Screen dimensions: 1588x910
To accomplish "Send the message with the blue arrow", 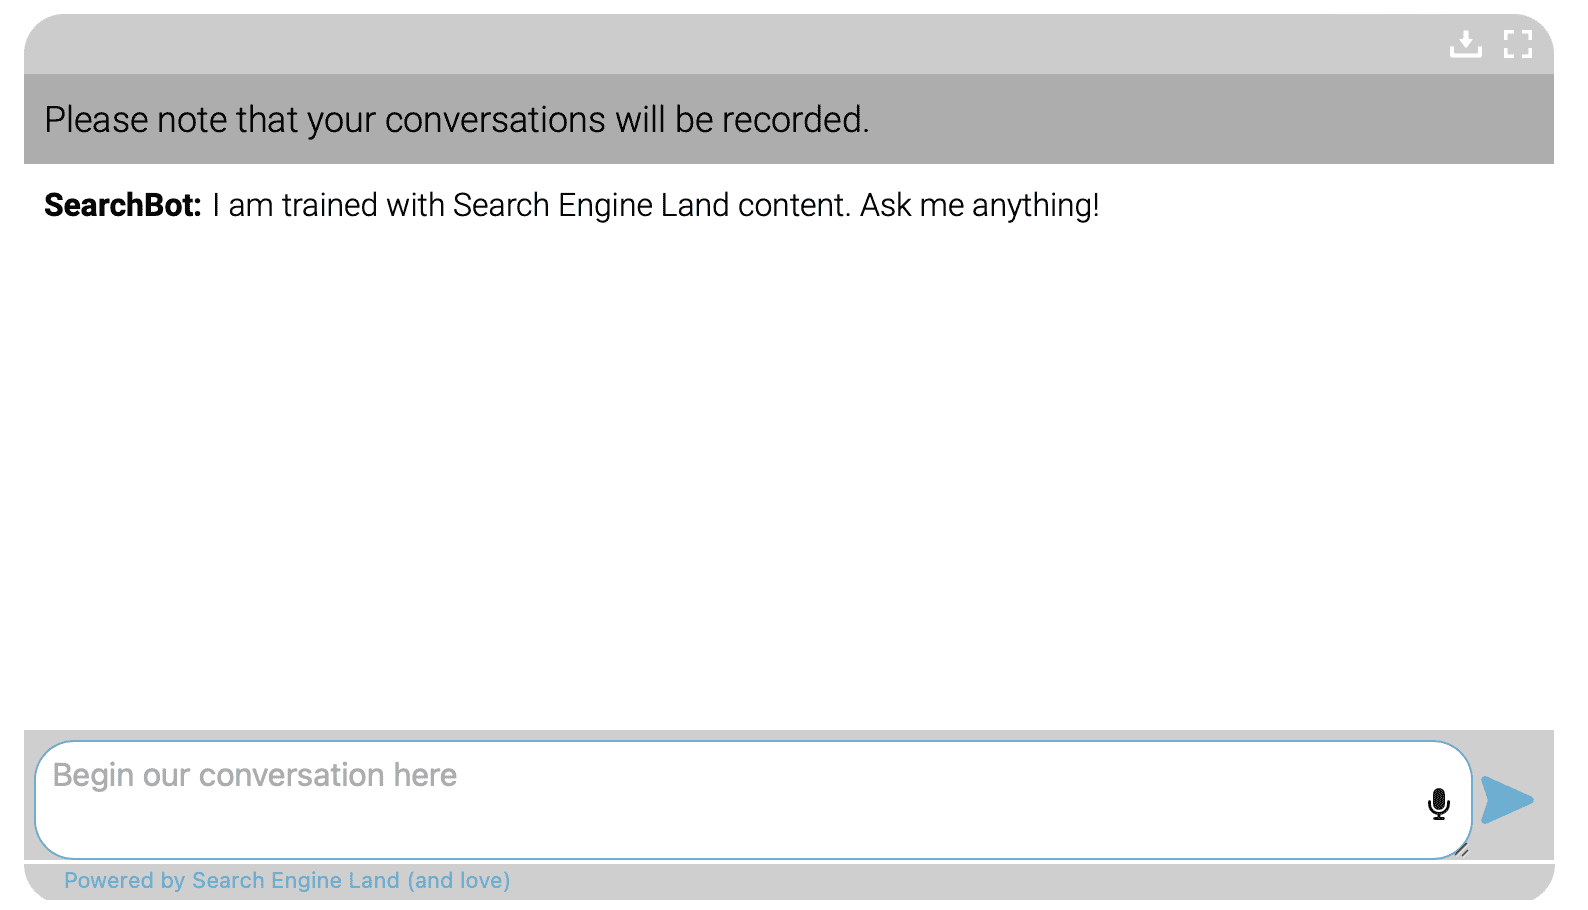I will pyautogui.click(x=1507, y=800).
